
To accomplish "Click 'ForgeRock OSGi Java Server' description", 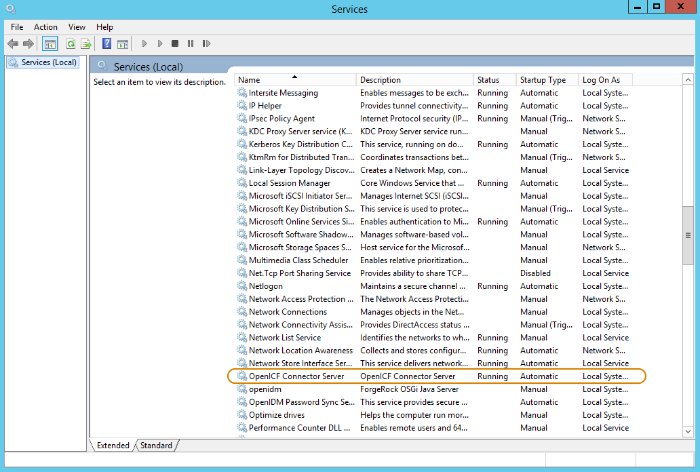I will [x=409, y=389].
